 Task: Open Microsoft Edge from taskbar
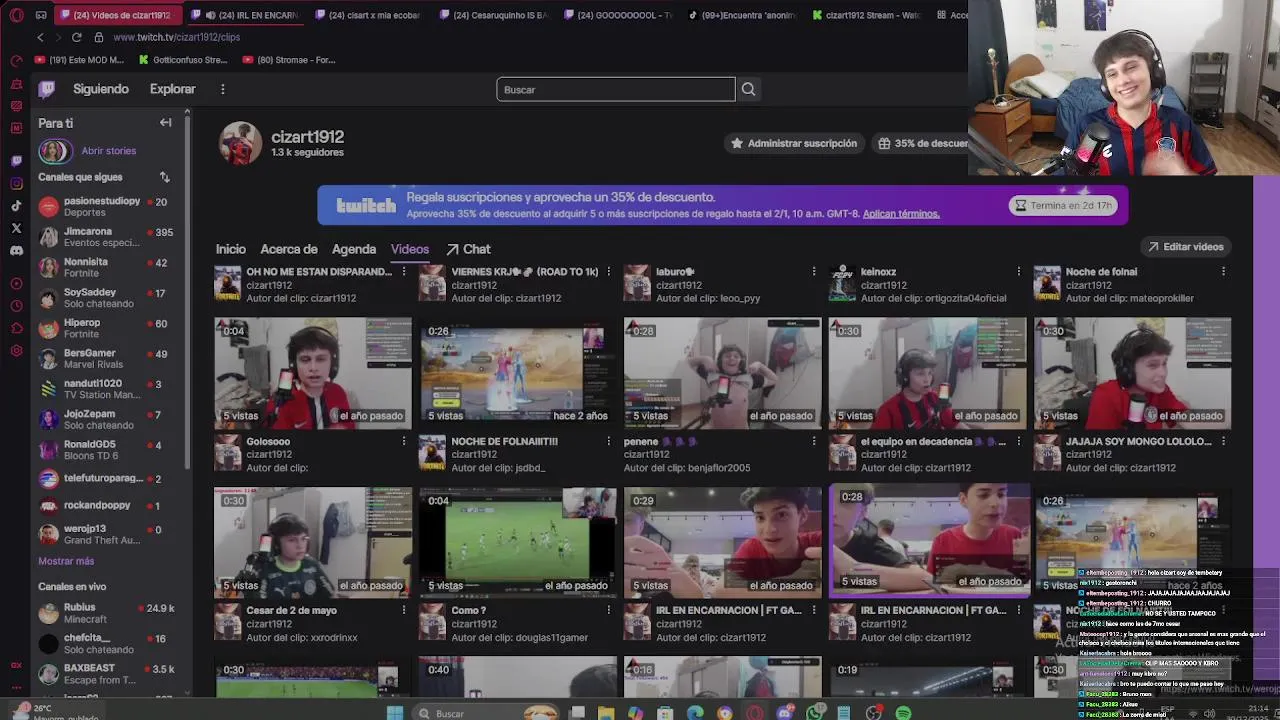pos(695,713)
